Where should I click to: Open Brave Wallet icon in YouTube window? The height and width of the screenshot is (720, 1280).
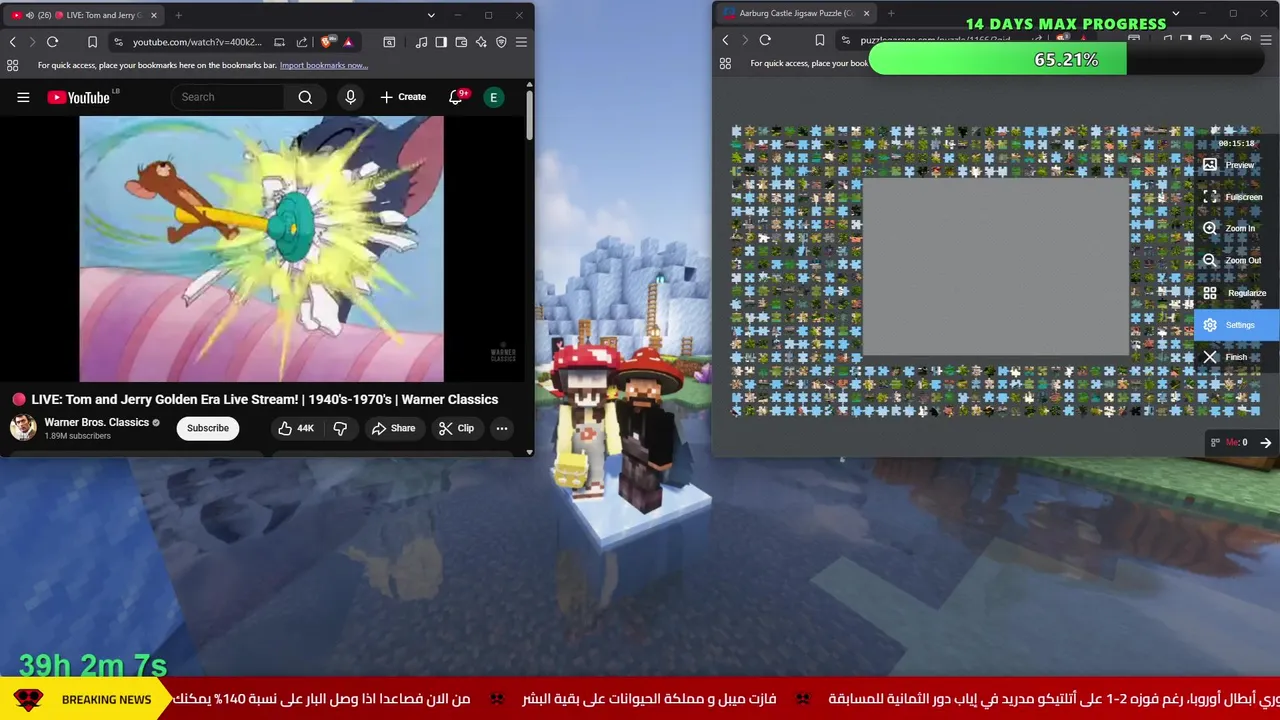pos(461,42)
